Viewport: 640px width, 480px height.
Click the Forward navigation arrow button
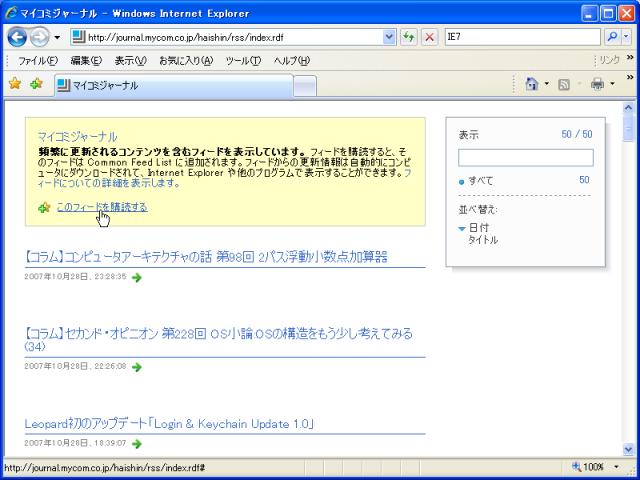(40, 37)
